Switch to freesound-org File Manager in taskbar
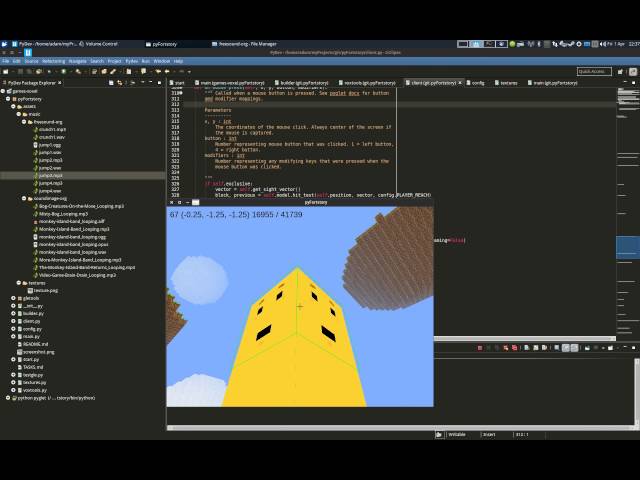Viewport: 640px width, 480px height. click(x=244, y=44)
